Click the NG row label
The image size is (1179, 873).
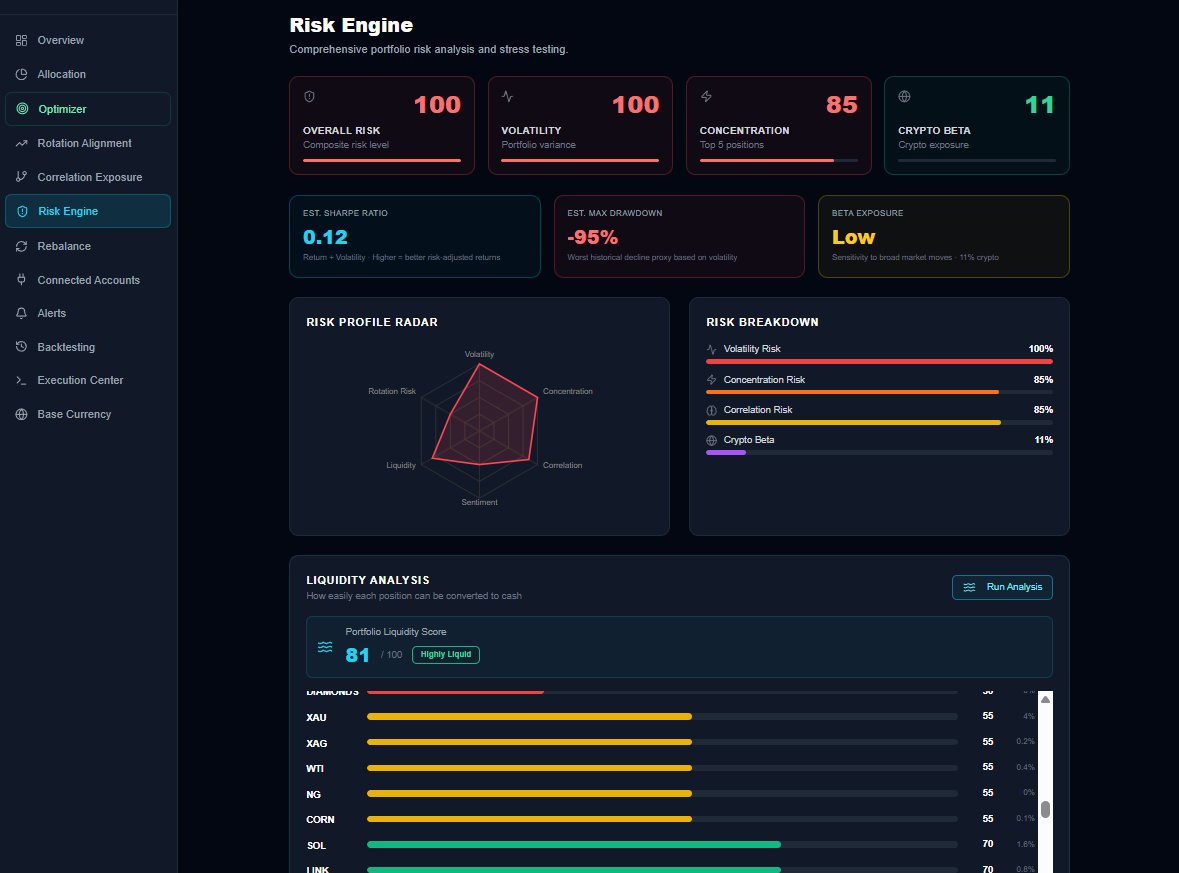(314, 795)
